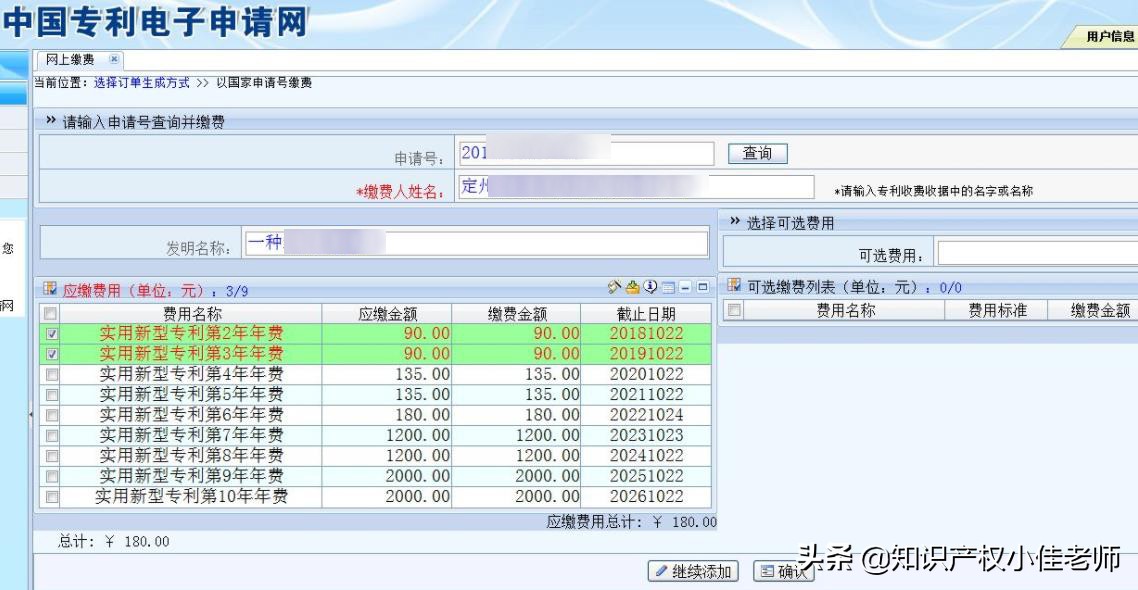Click the list view icon on fee panel toolbar
Screen dimensions: 1138x590
pyautogui.click(x=668, y=285)
